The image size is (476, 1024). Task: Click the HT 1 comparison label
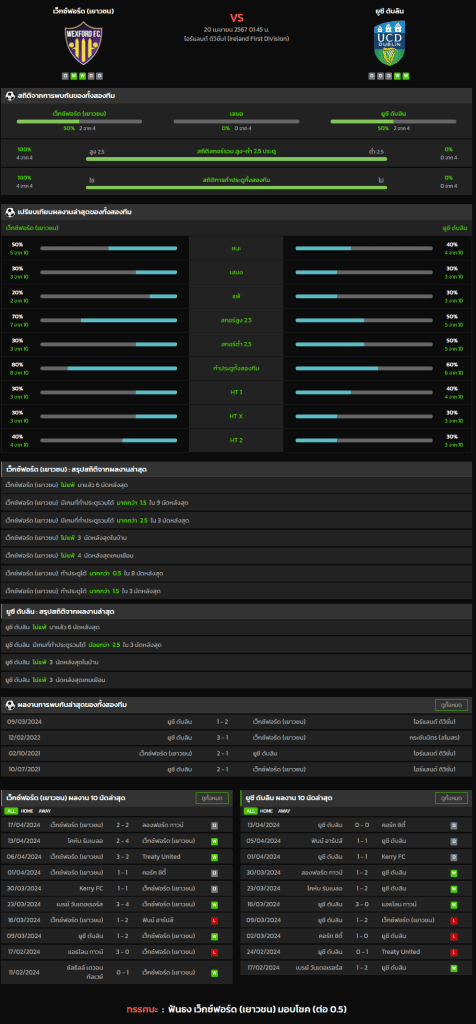click(x=236, y=392)
